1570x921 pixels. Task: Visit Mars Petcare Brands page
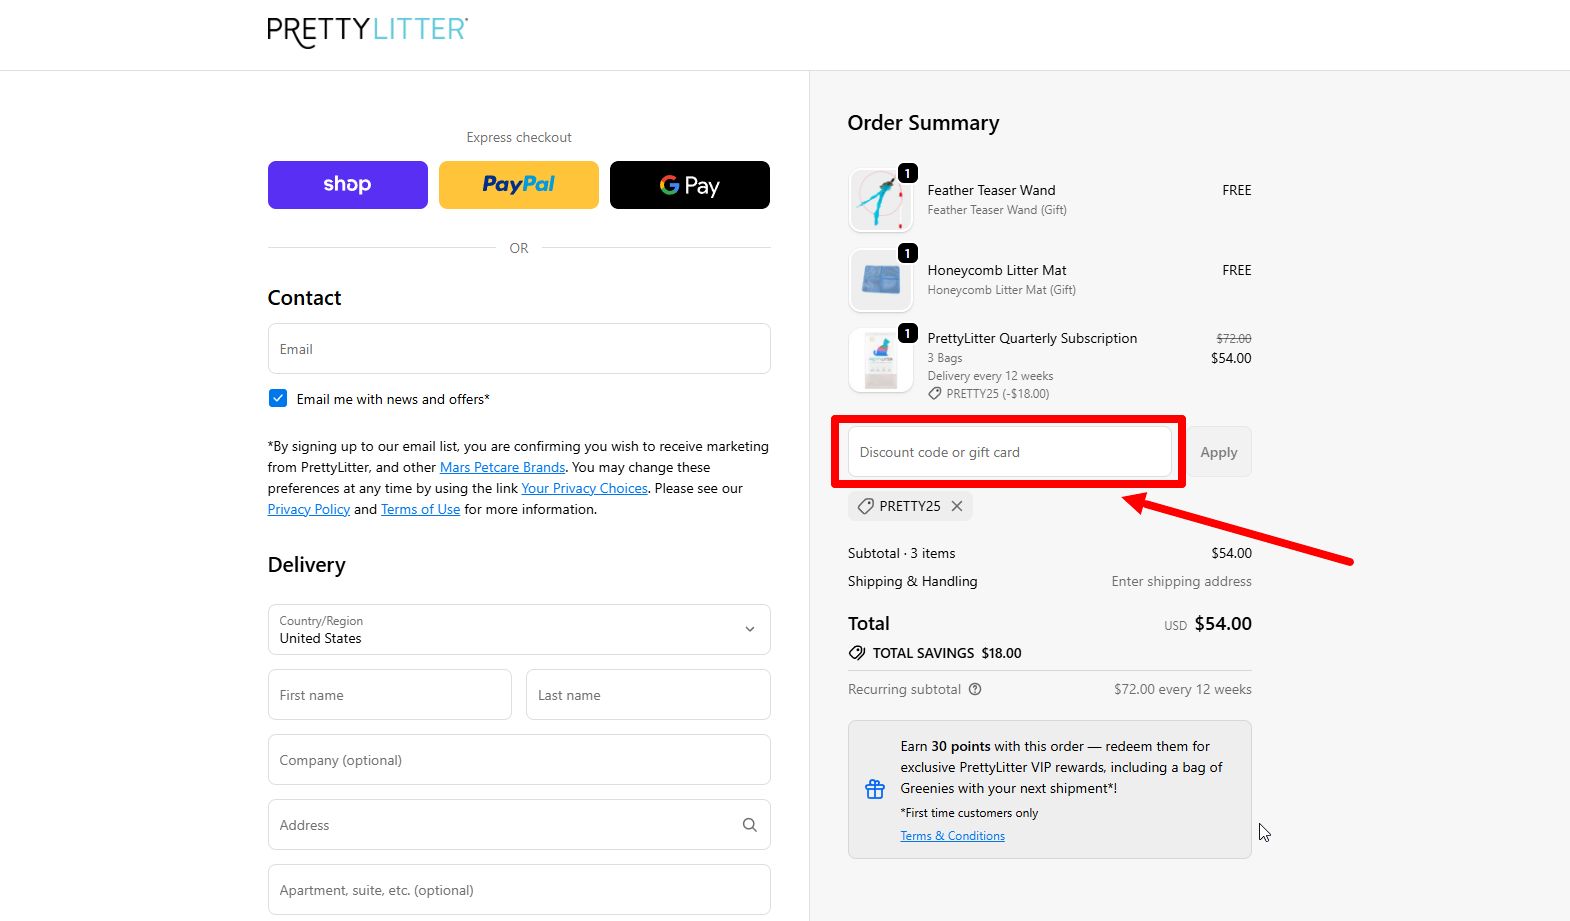coord(502,467)
